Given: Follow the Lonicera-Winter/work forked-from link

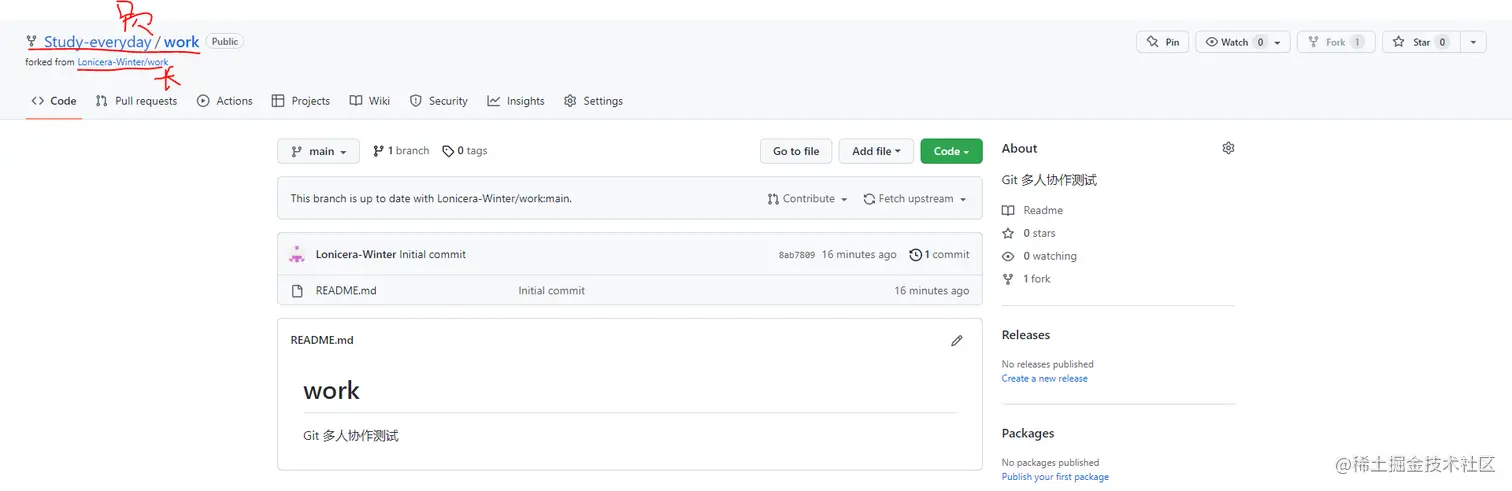Looking at the screenshot, I should click(x=123, y=62).
